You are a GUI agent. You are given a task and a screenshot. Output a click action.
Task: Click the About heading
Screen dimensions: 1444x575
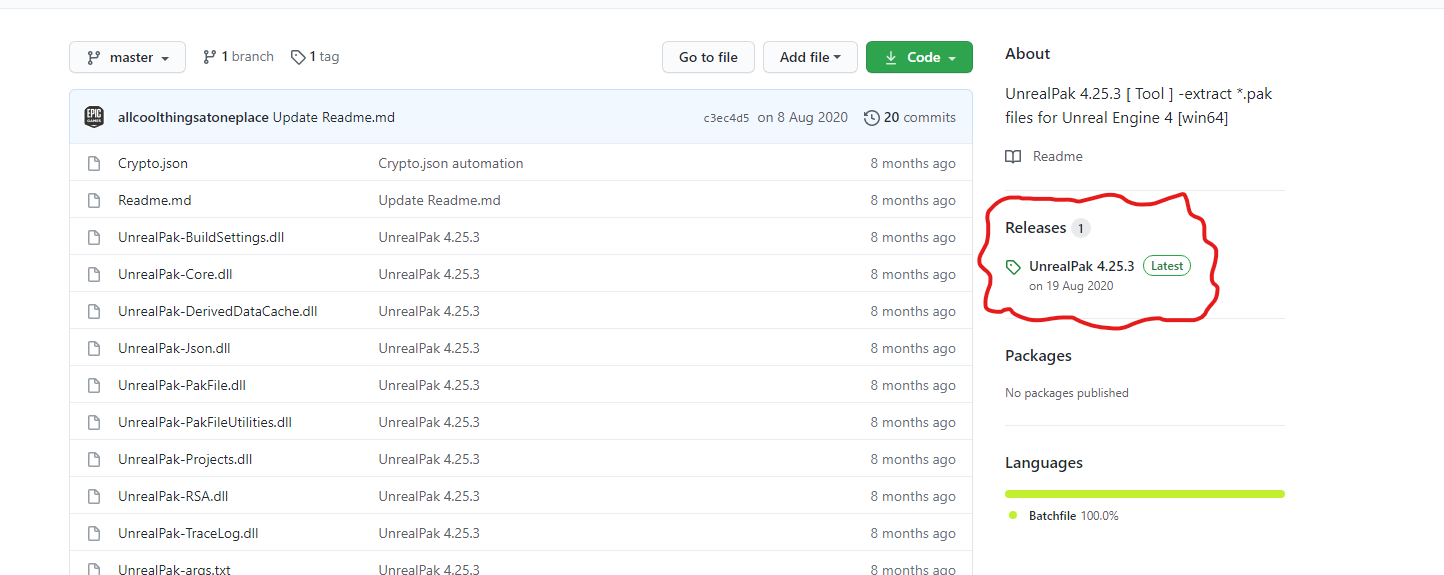tap(1028, 54)
